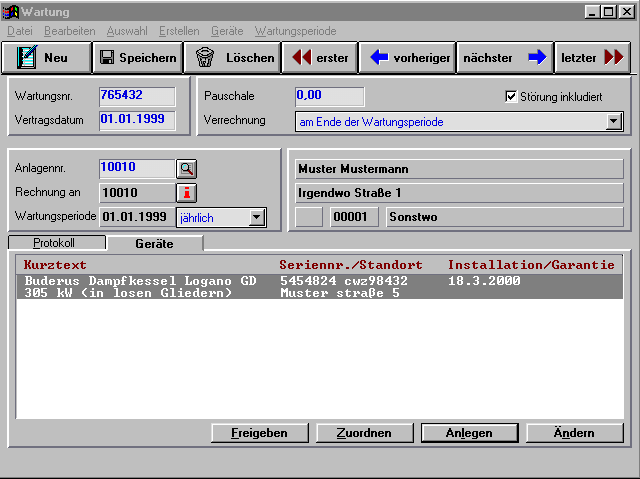
Task: Delete record using the Löschen button
Action: 235,58
